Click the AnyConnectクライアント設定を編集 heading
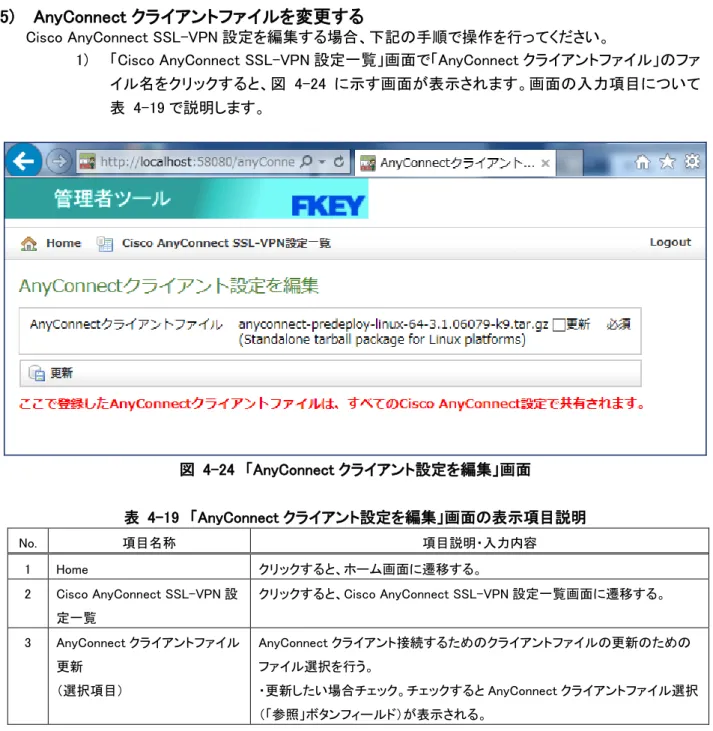 coord(169,286)
